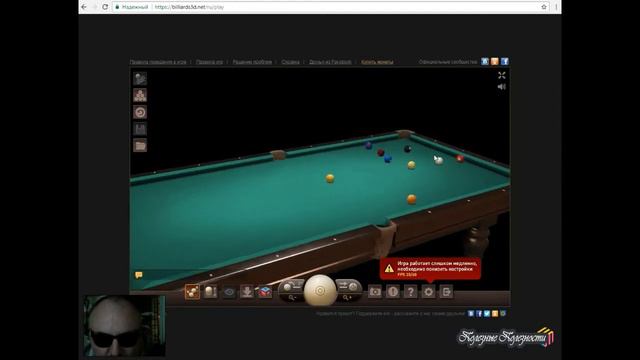Mute game sound with the speaker icon

point(502,87)
